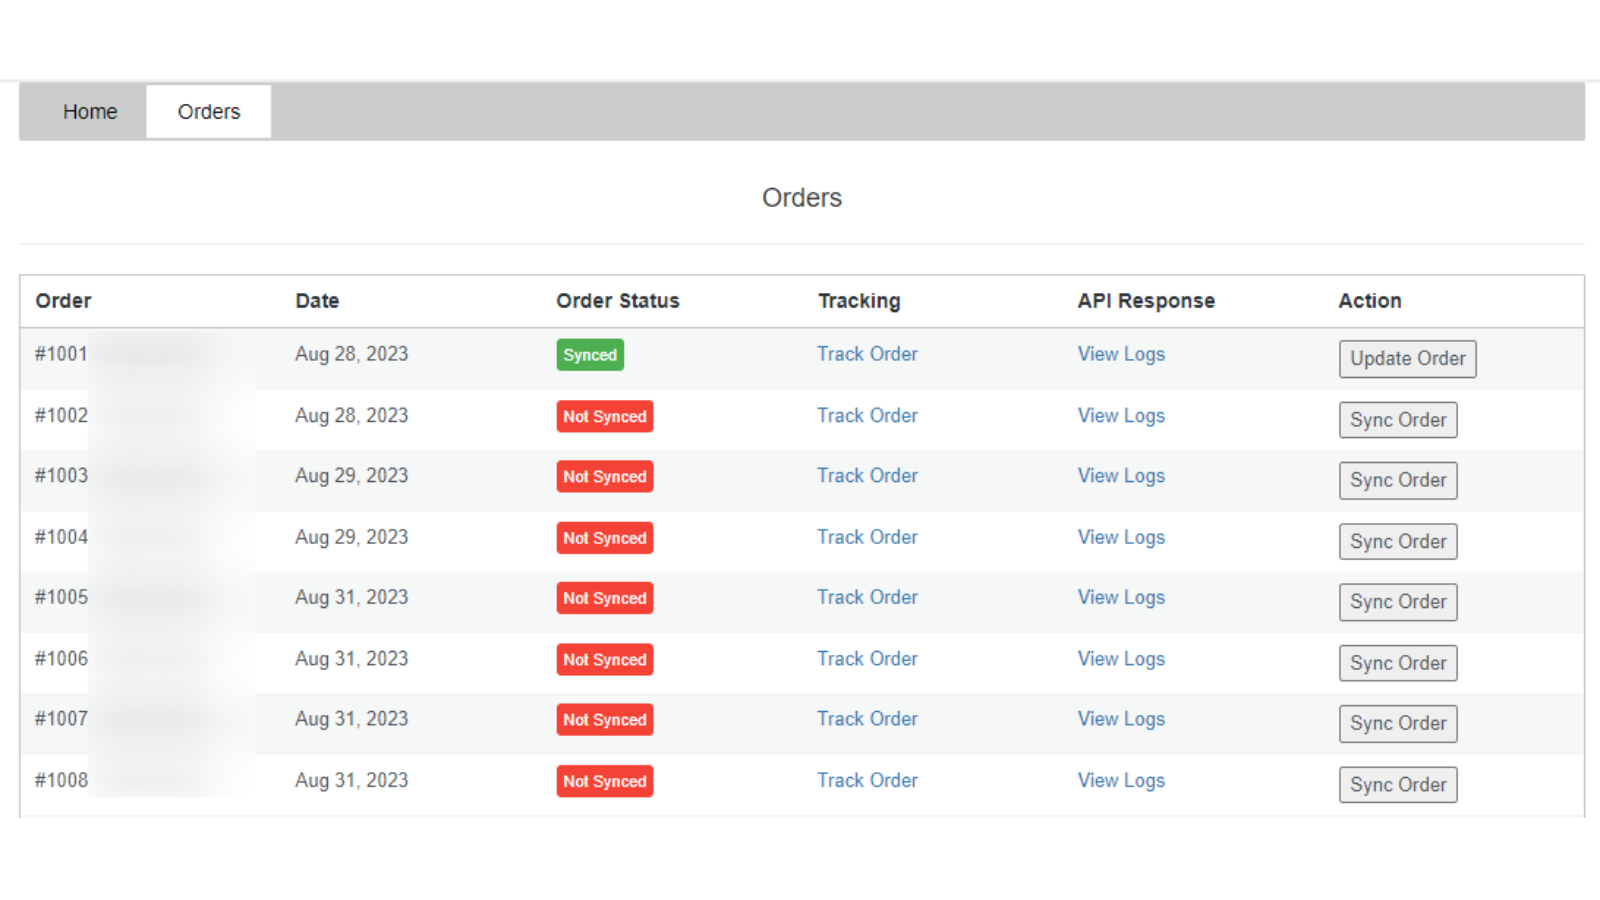Click the Sync Order button for #1008
The image size is (1600, 900).
point(1398,784)
